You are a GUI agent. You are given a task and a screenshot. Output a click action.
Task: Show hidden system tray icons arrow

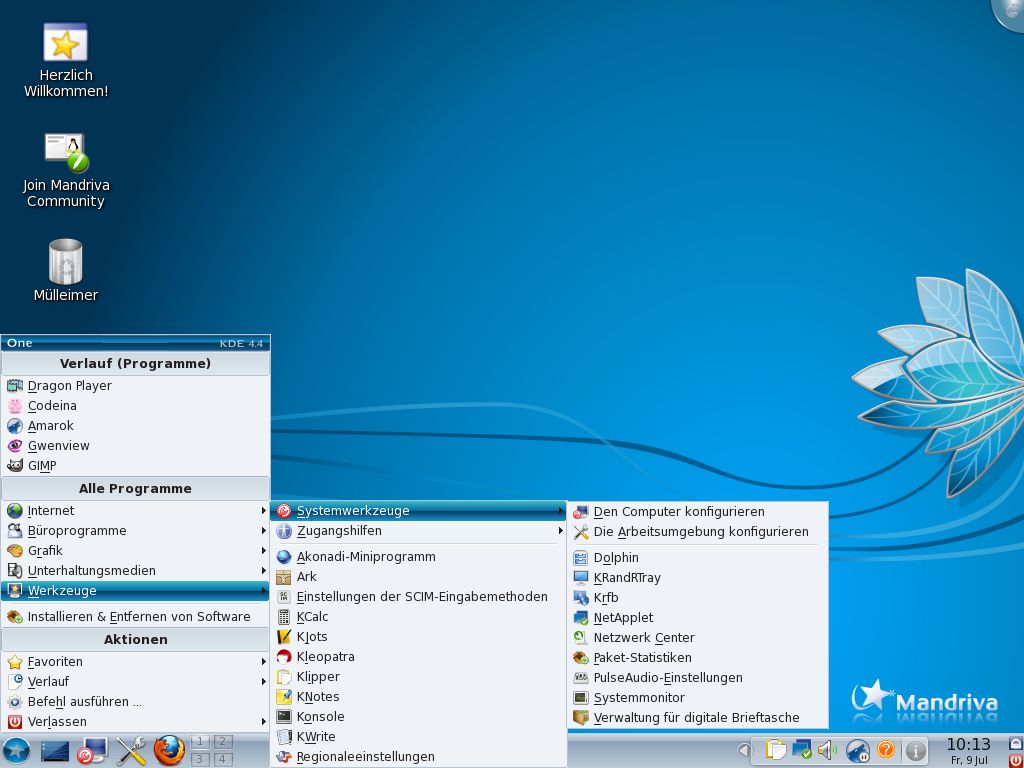[744, 750]
